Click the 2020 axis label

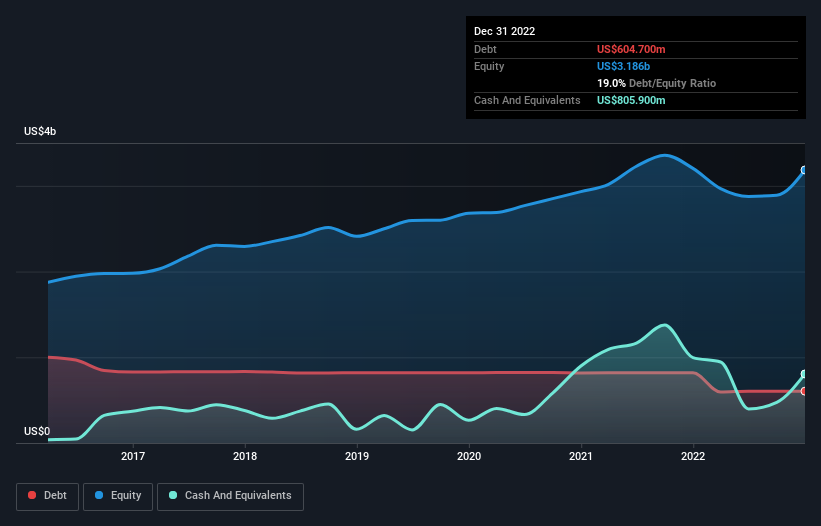pyautogui.click(x=469, y=456)
